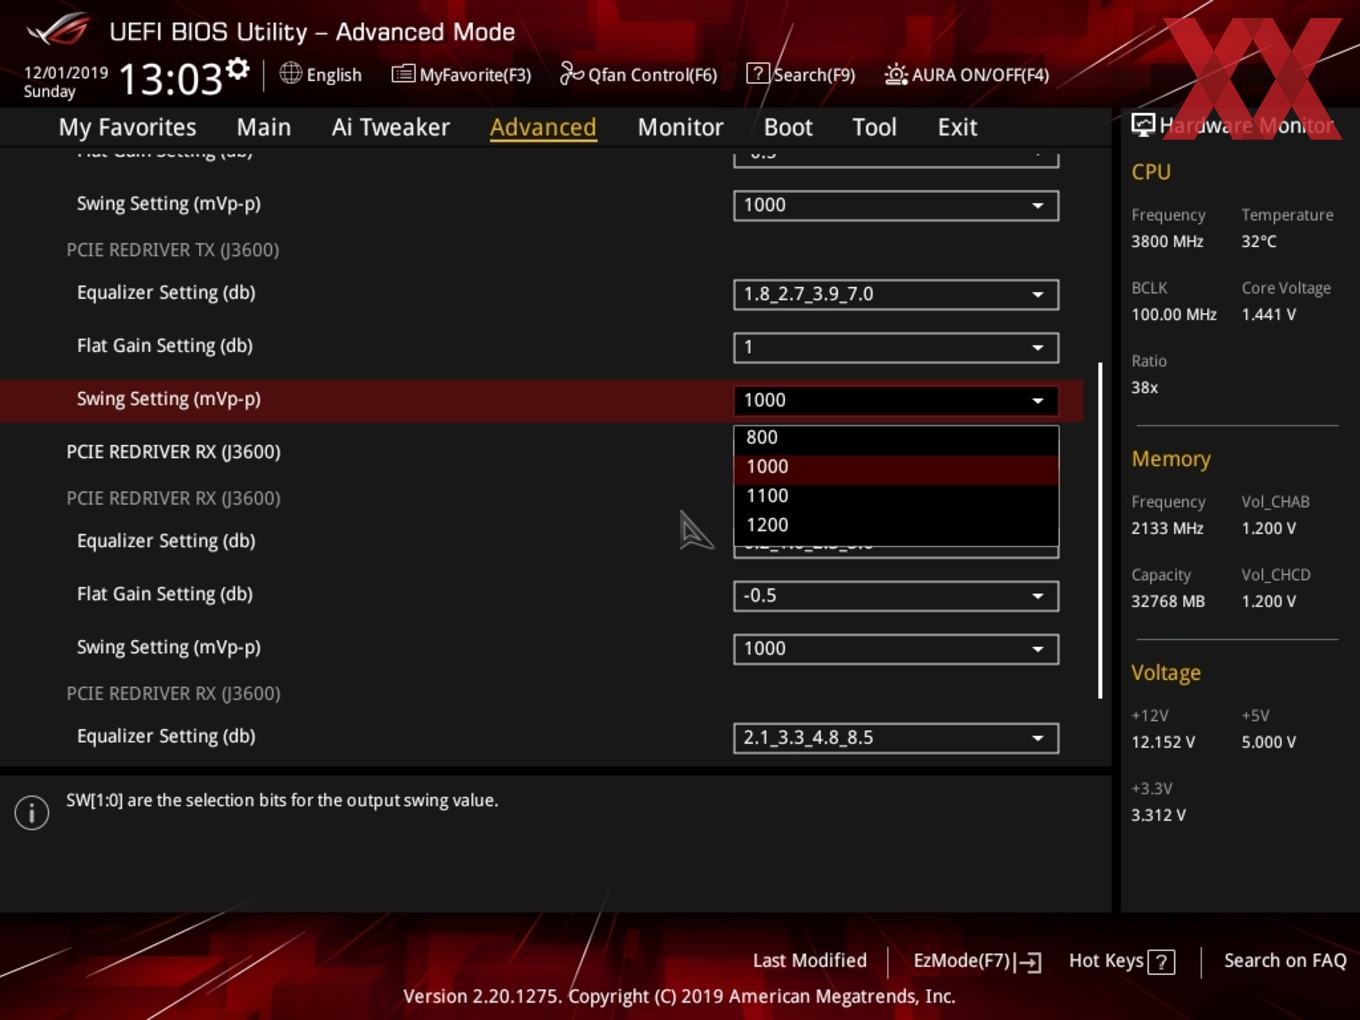Open TX Flat Gain Setting dropdown showing 1

tap(896, 347)
